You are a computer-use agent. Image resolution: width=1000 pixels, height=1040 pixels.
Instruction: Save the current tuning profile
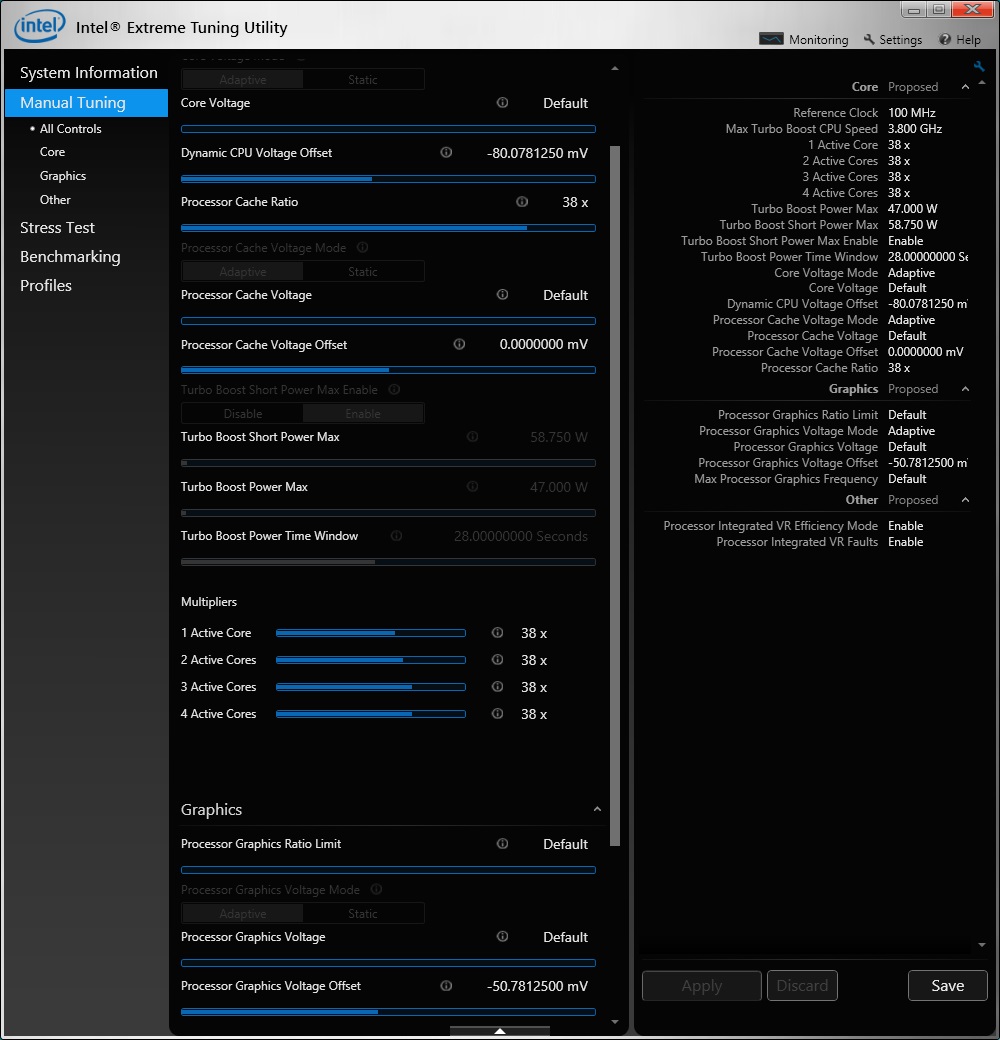(948, 986)
